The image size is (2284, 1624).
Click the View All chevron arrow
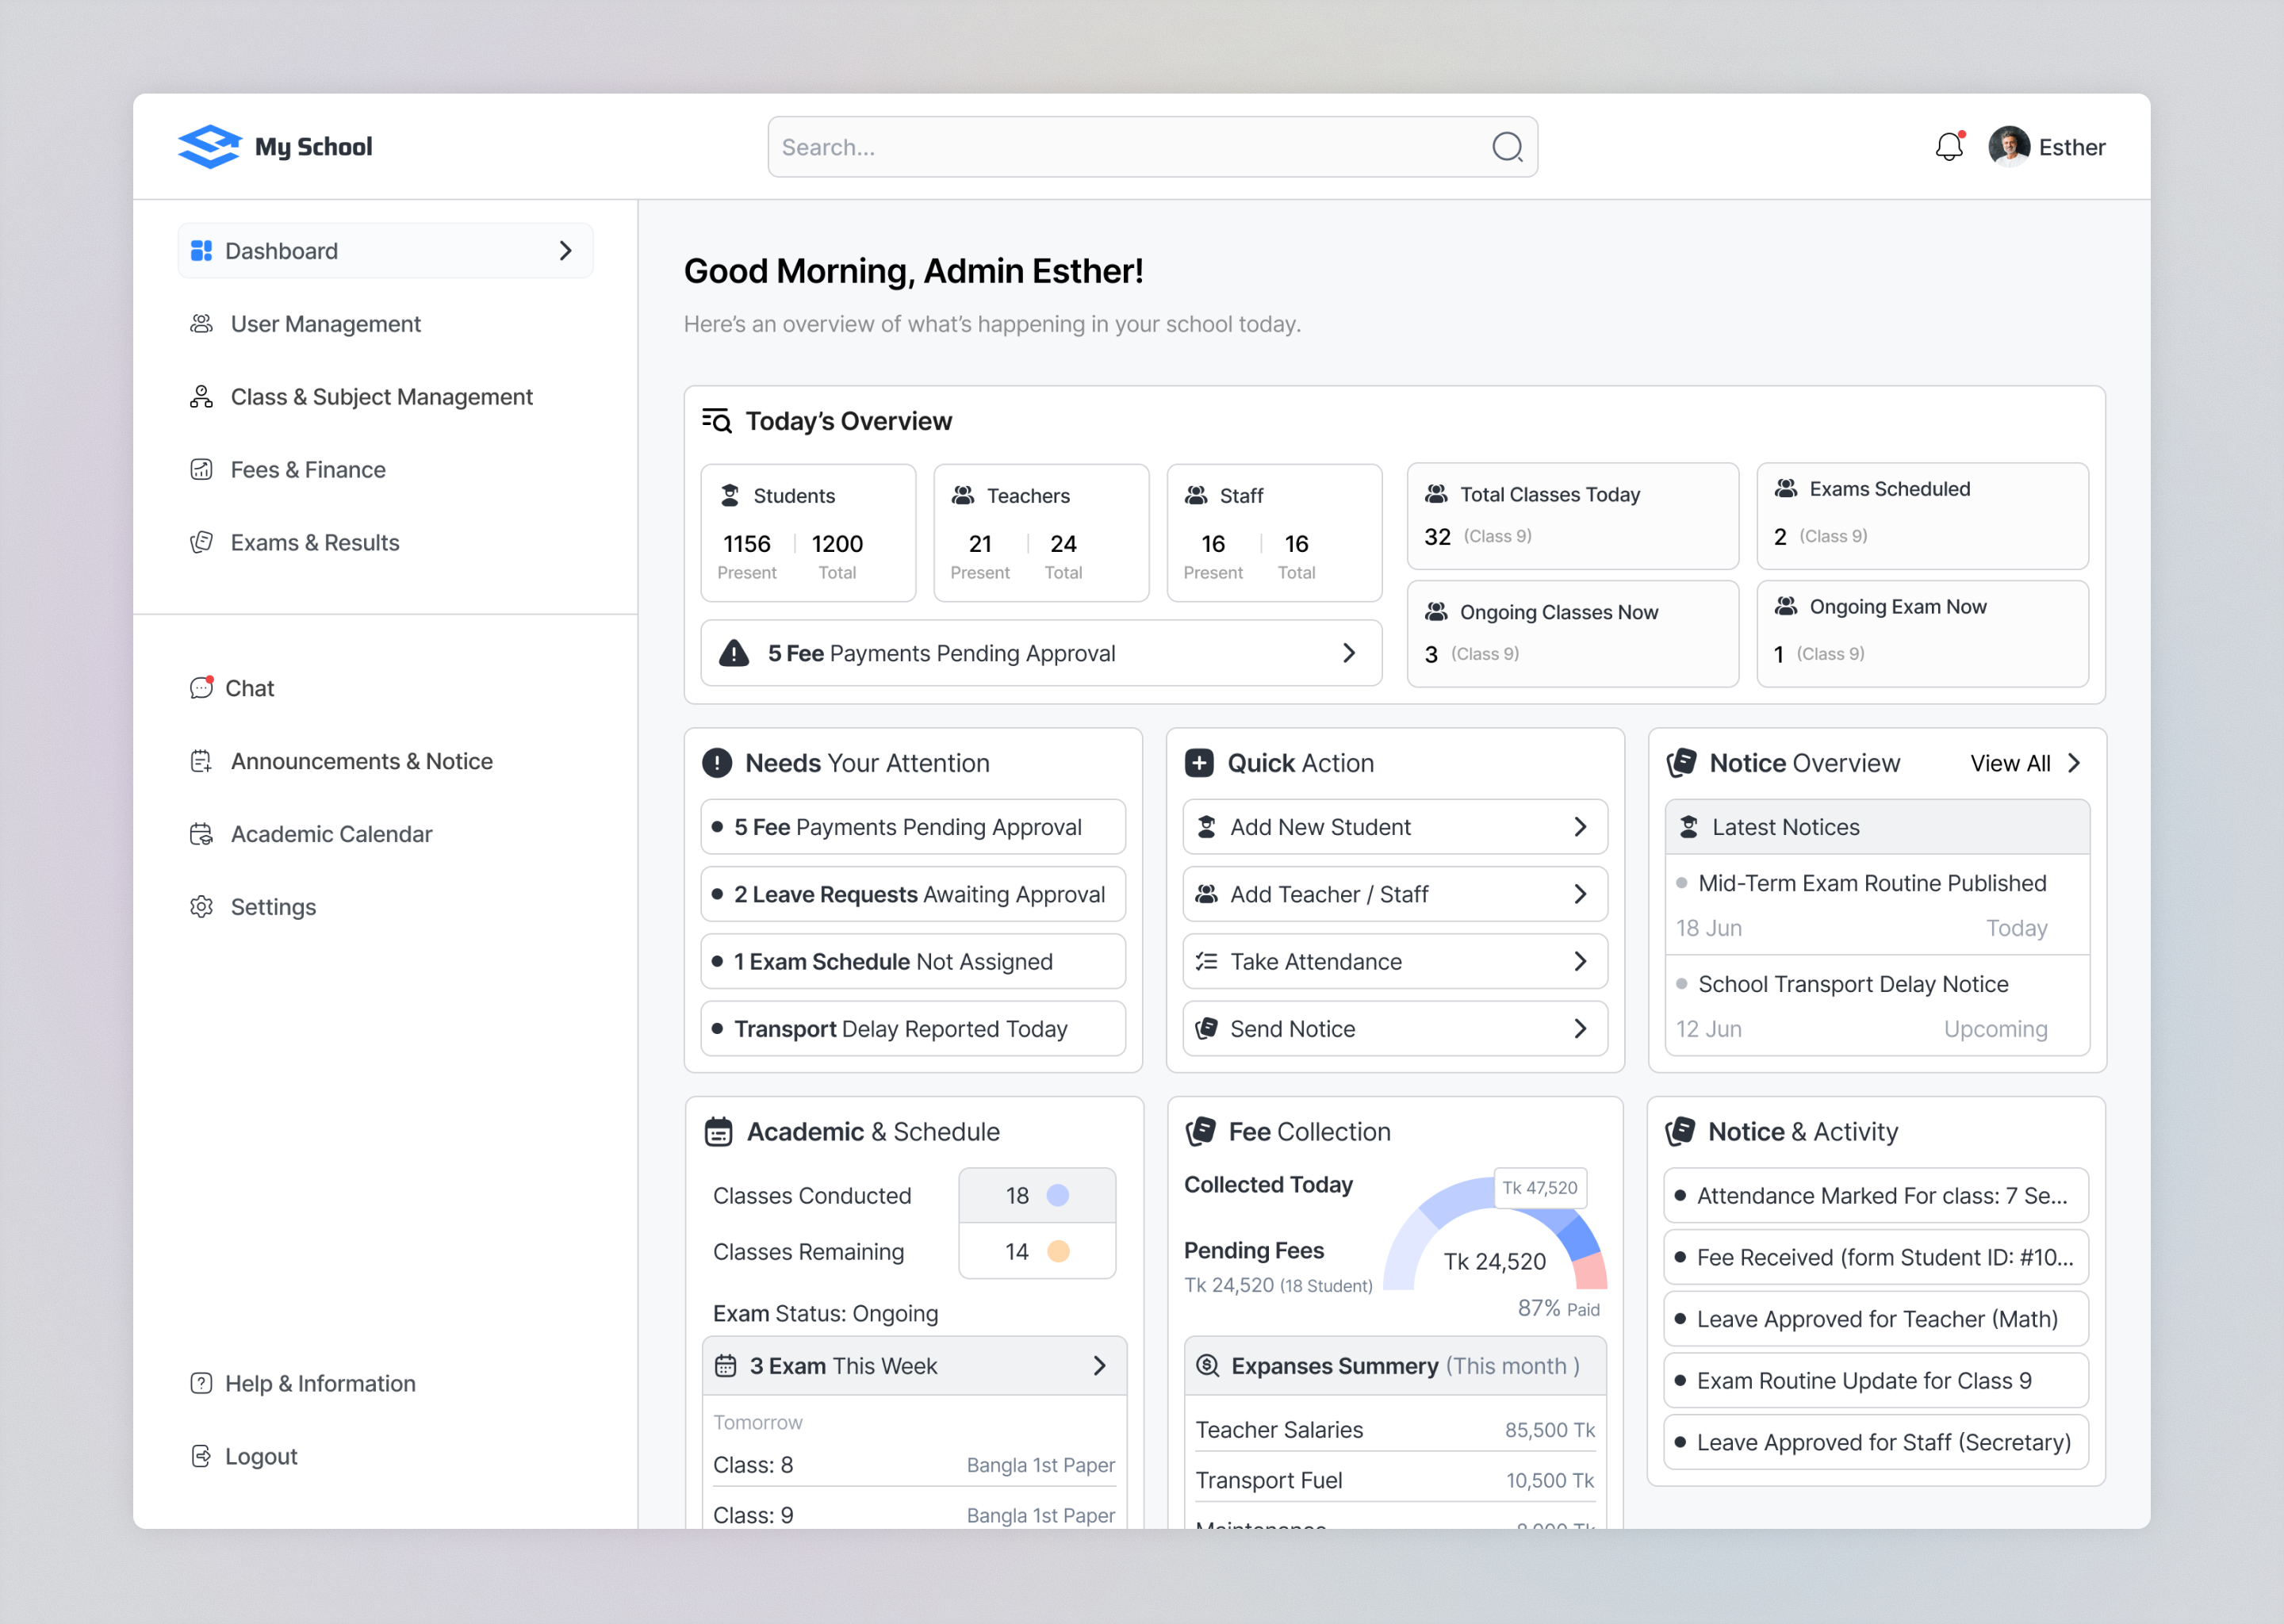(x=2074, y=763)
